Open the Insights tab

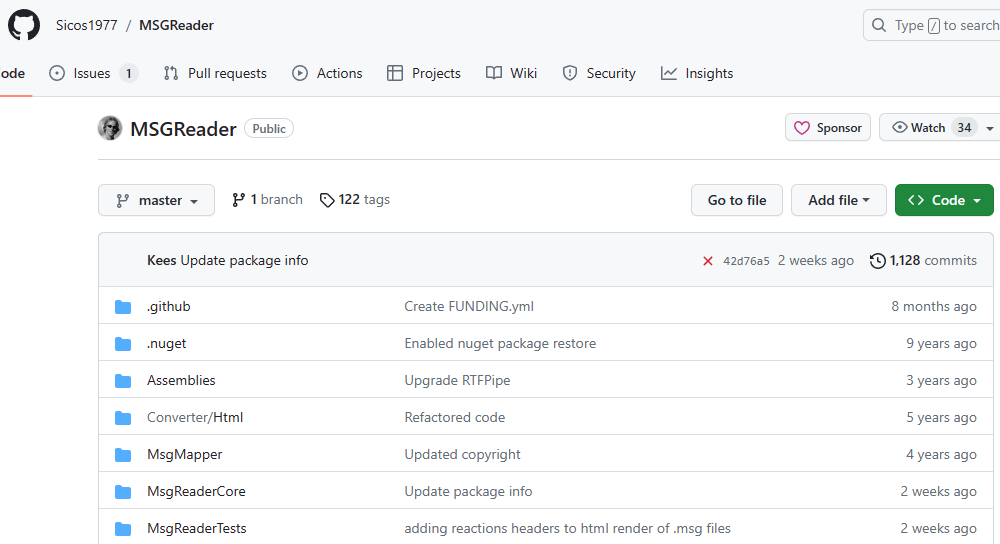[697, 73]
